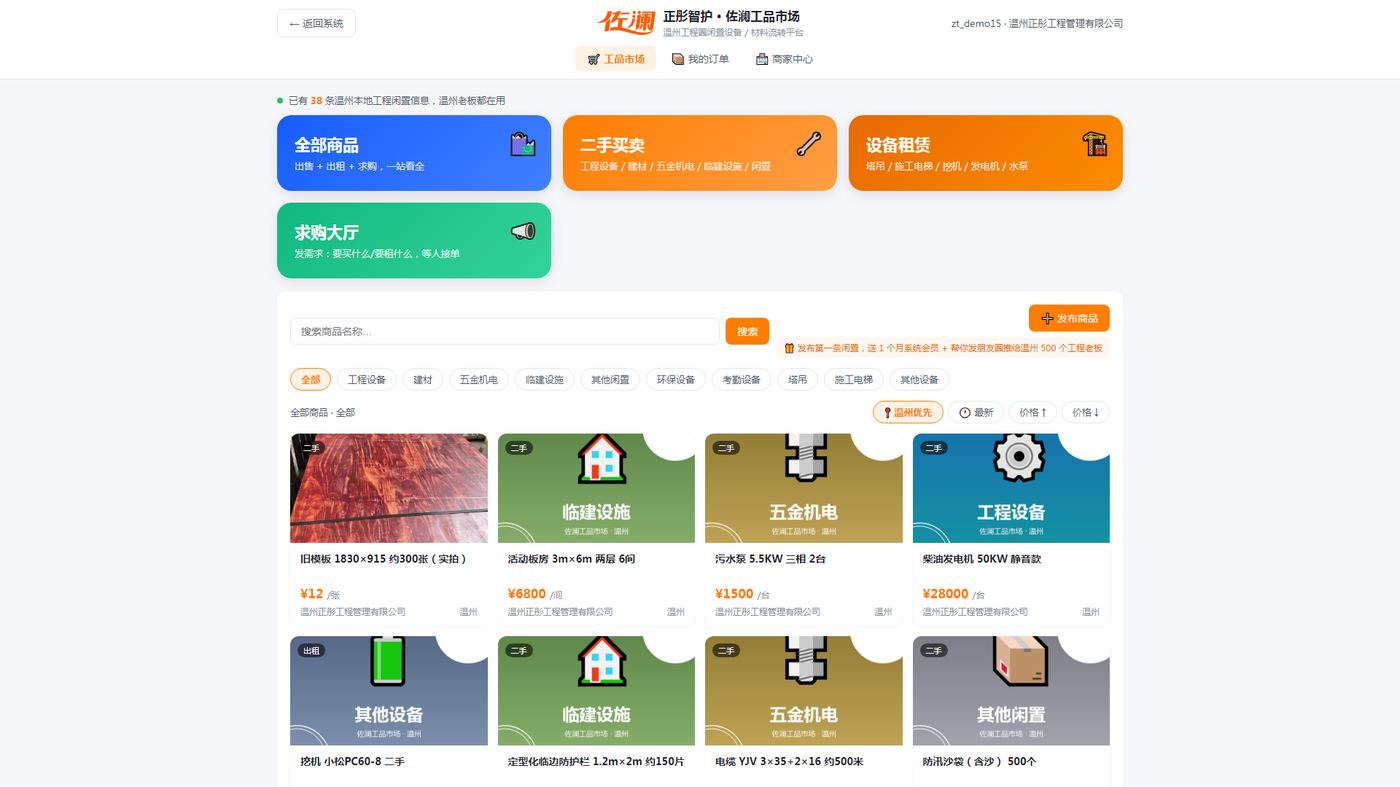
Task: Select the 施工电梯 filter chip
Action: [854, 380]
